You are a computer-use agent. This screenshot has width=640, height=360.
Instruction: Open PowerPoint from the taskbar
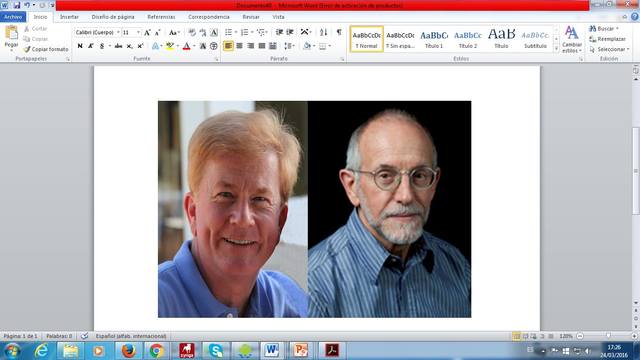pos(300,351)
